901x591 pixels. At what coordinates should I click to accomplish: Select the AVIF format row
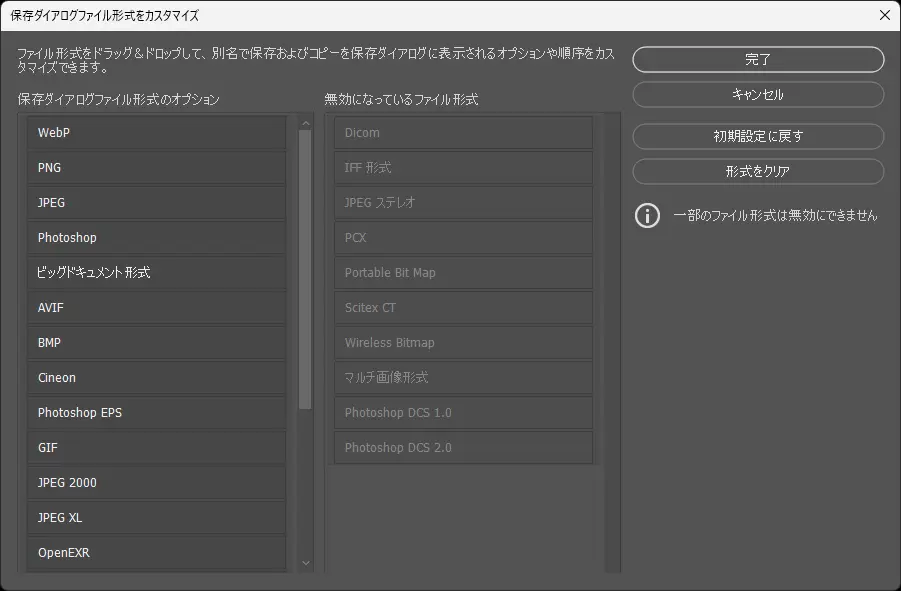[156, 308]
